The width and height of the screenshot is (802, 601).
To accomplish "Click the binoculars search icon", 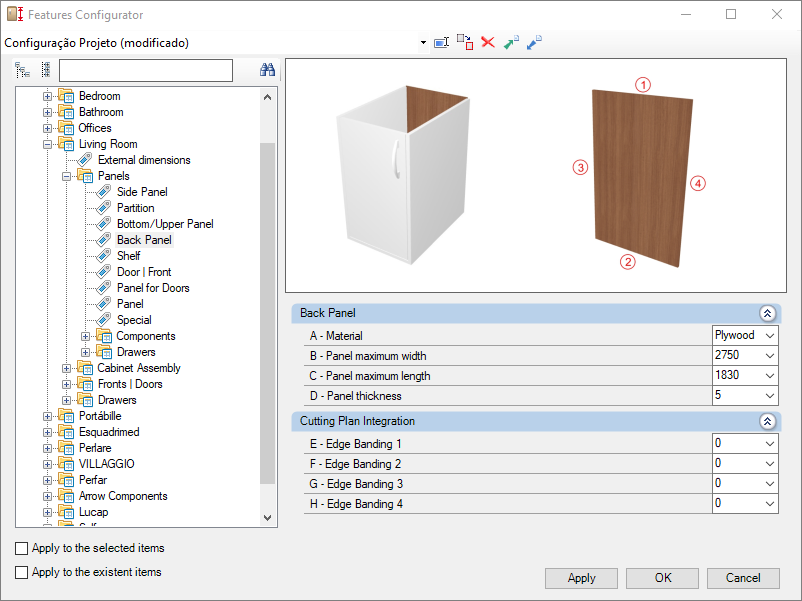I will coord(267,70).
